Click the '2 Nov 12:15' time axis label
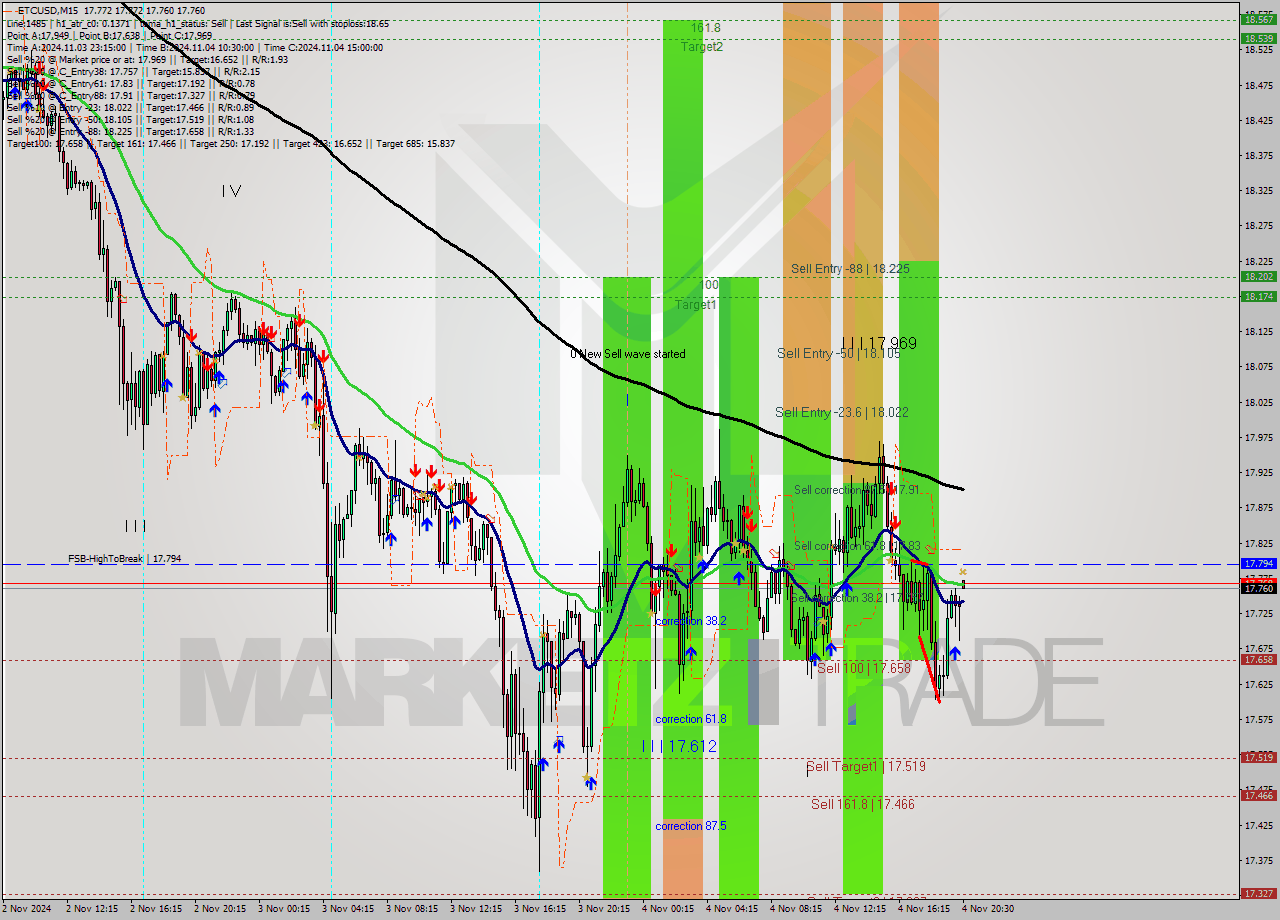The width and height of the screenshot is (1280, 920). coord(93,909)
